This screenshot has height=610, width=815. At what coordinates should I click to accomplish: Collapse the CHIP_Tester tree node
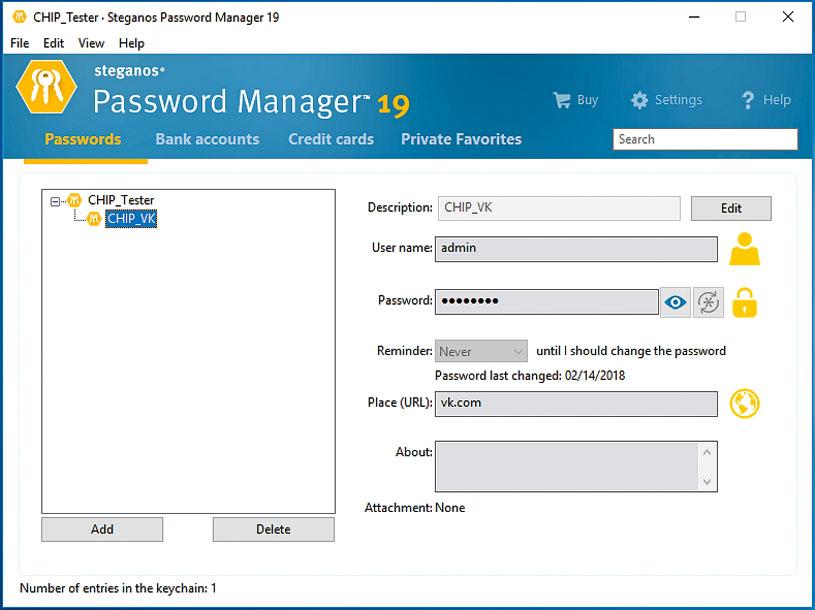pos(56,200)
